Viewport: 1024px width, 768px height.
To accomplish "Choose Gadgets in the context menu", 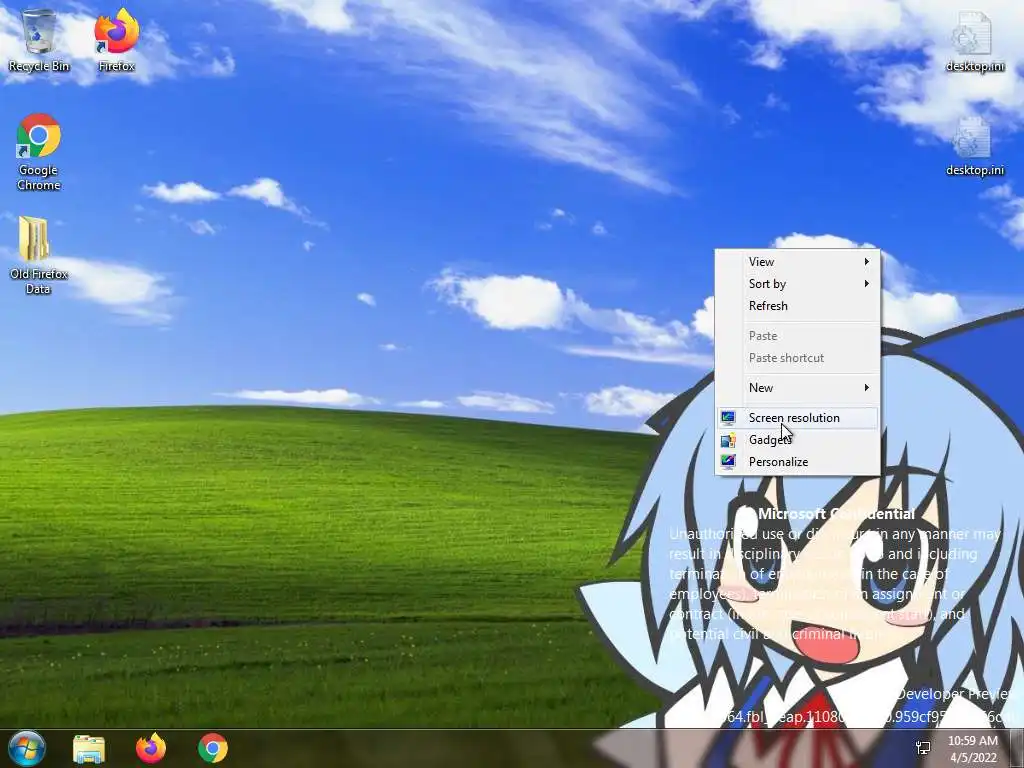I will [x=797, y=440].
